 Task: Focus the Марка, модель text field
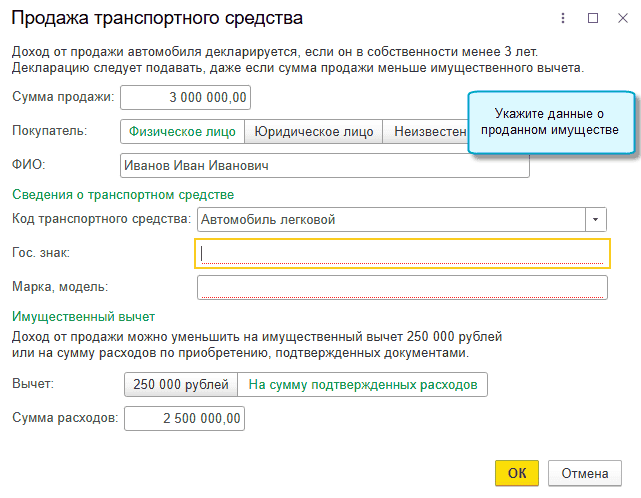pyautogui.click(x=402, y=288)
